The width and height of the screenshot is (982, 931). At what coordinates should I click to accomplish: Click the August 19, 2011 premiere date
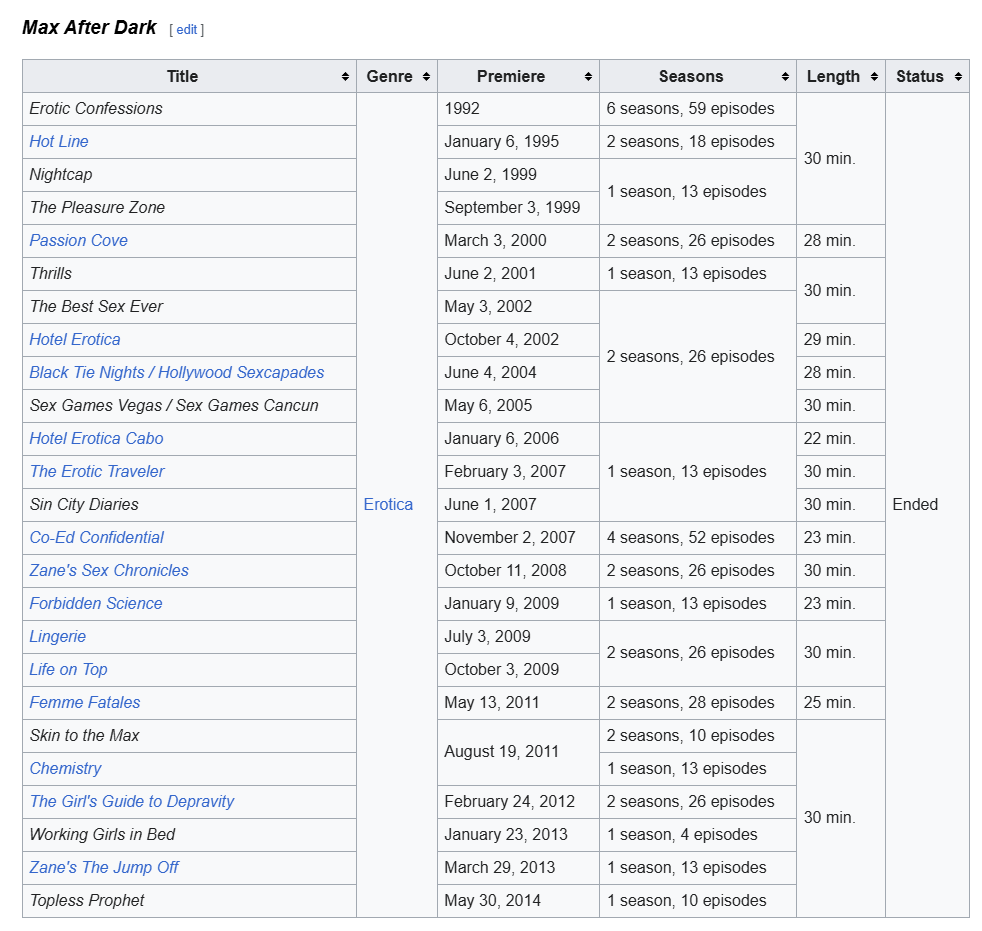tap(501, 751)
